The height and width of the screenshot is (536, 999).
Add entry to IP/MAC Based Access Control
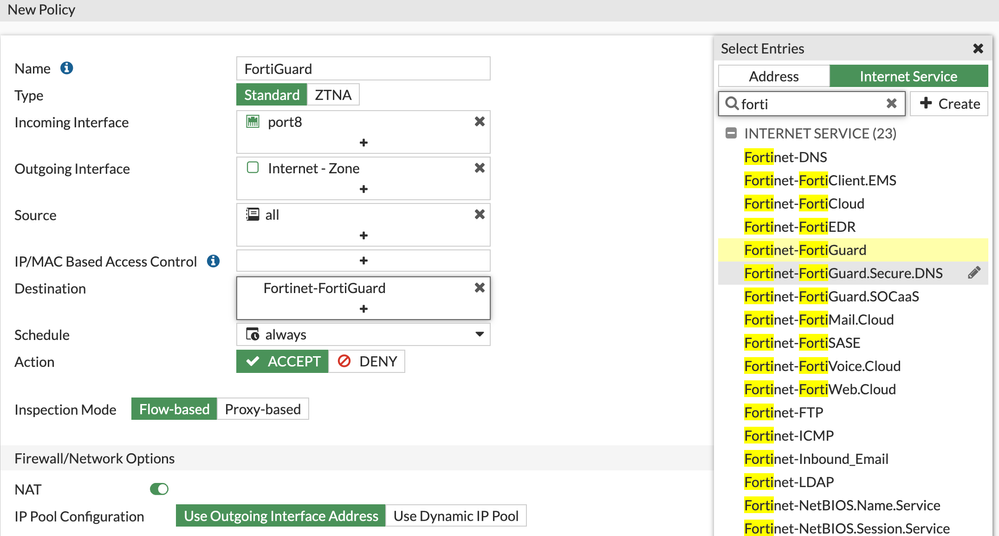(363, 261)
